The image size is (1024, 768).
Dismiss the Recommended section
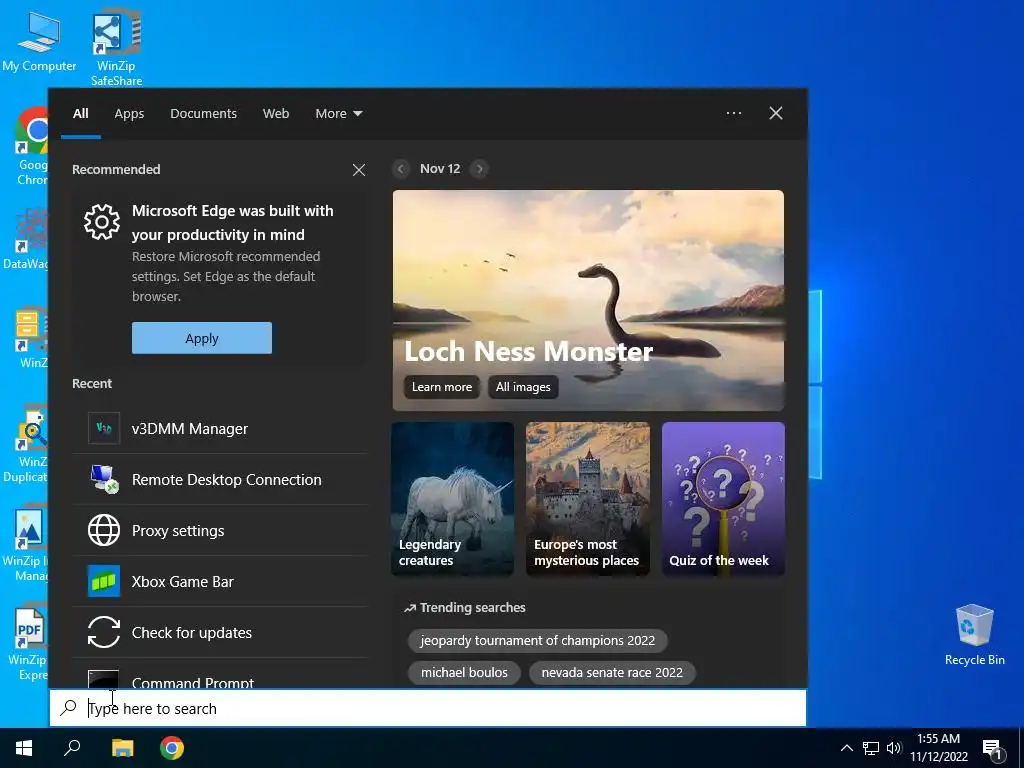coord(359,170)
